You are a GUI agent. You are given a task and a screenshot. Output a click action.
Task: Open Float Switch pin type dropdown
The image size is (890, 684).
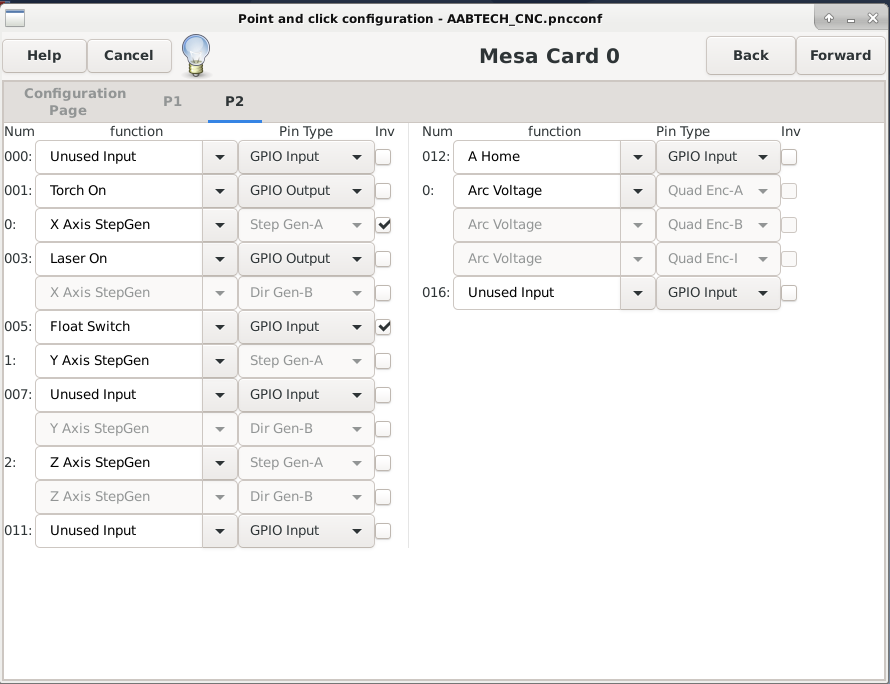(x=306, y=327)
